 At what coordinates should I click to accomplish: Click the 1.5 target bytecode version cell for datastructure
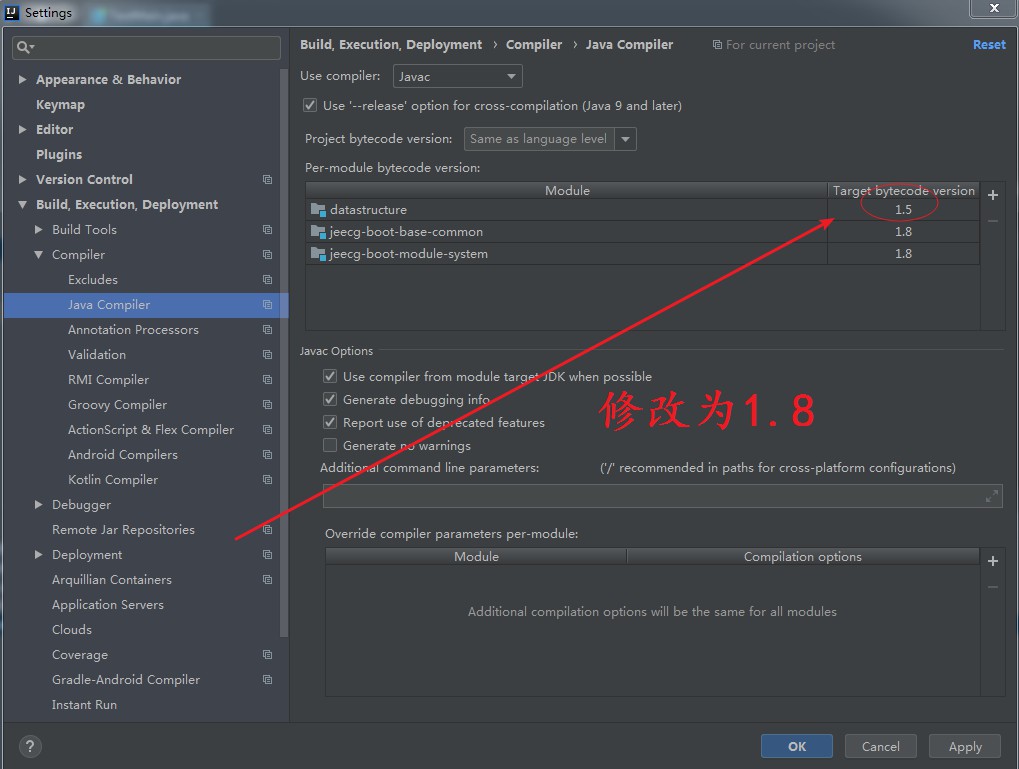[903, 209]
